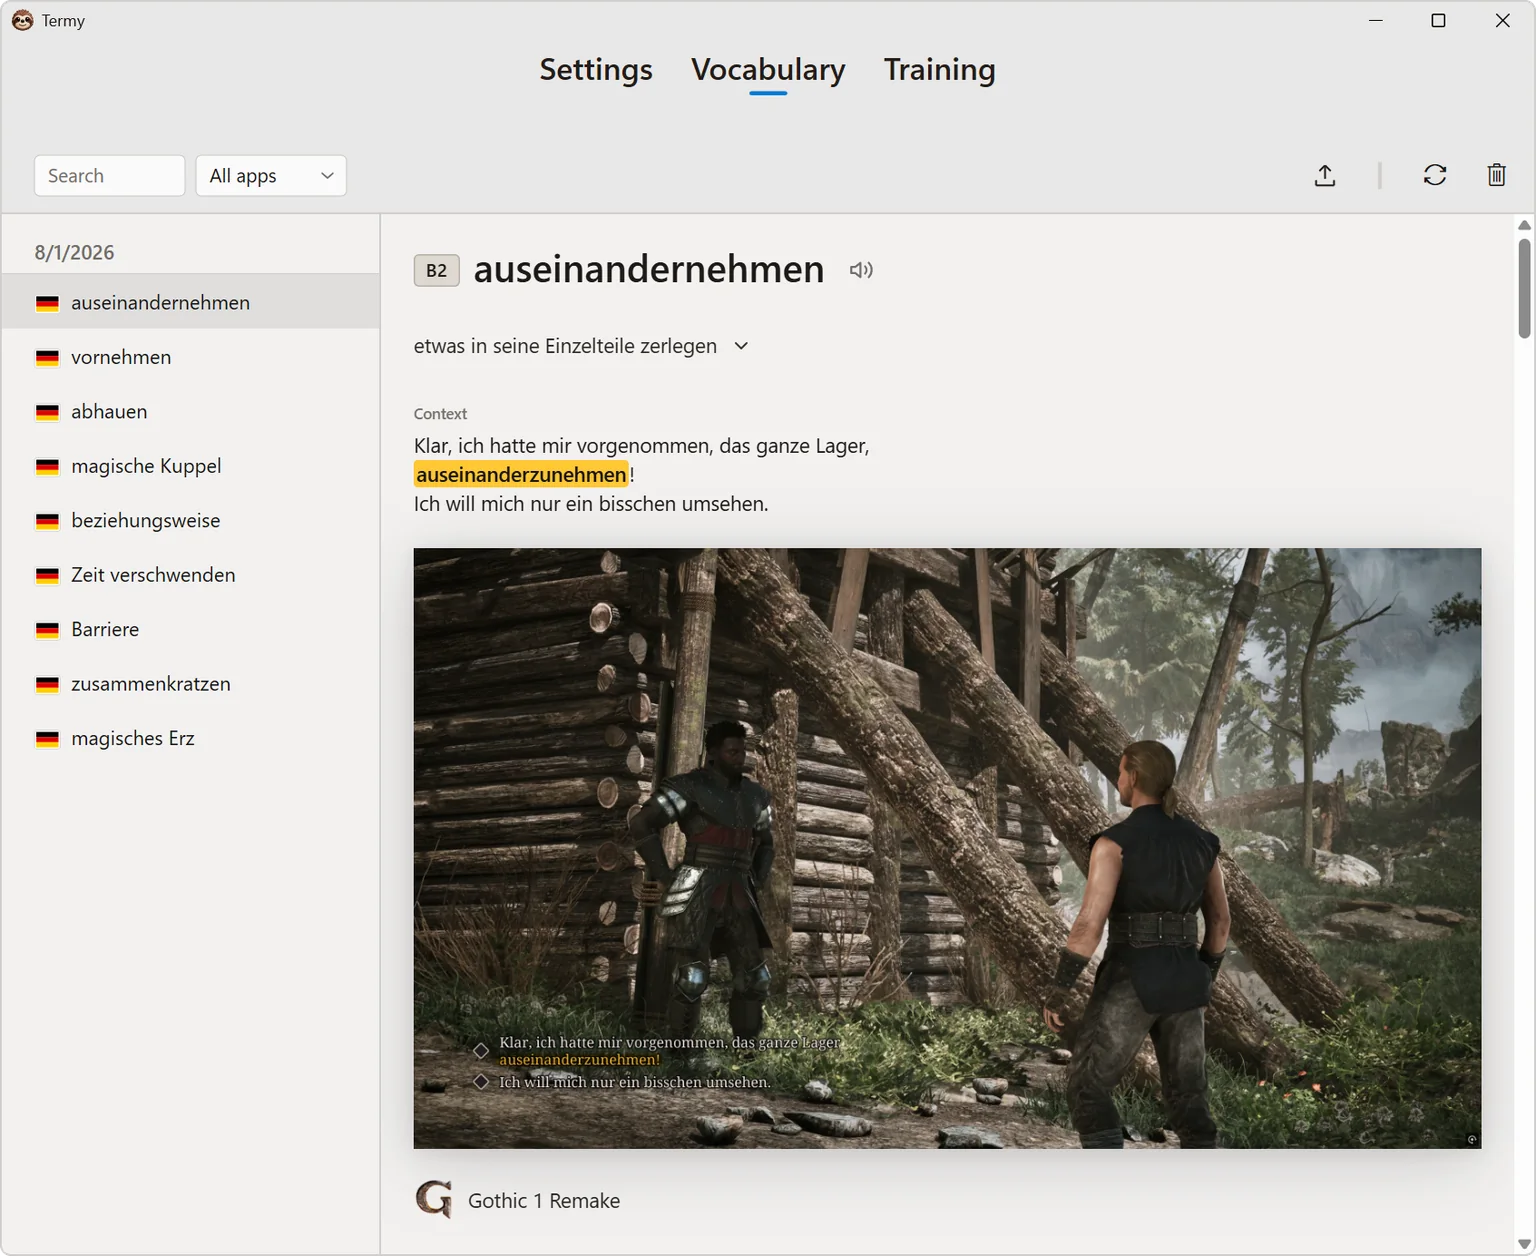Minimize the Termy window
1536x1256 pixels.
(1376, 20)
